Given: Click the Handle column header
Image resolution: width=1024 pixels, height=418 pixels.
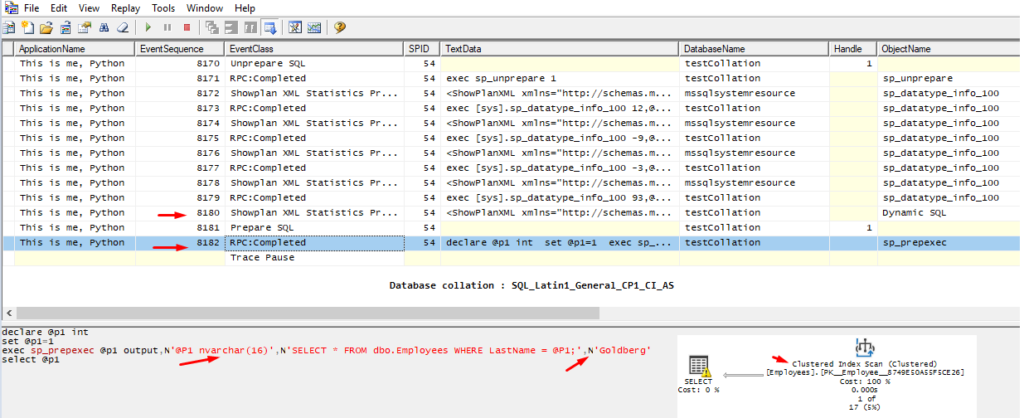Looking at the screenshot, I should tap(853, 49).
